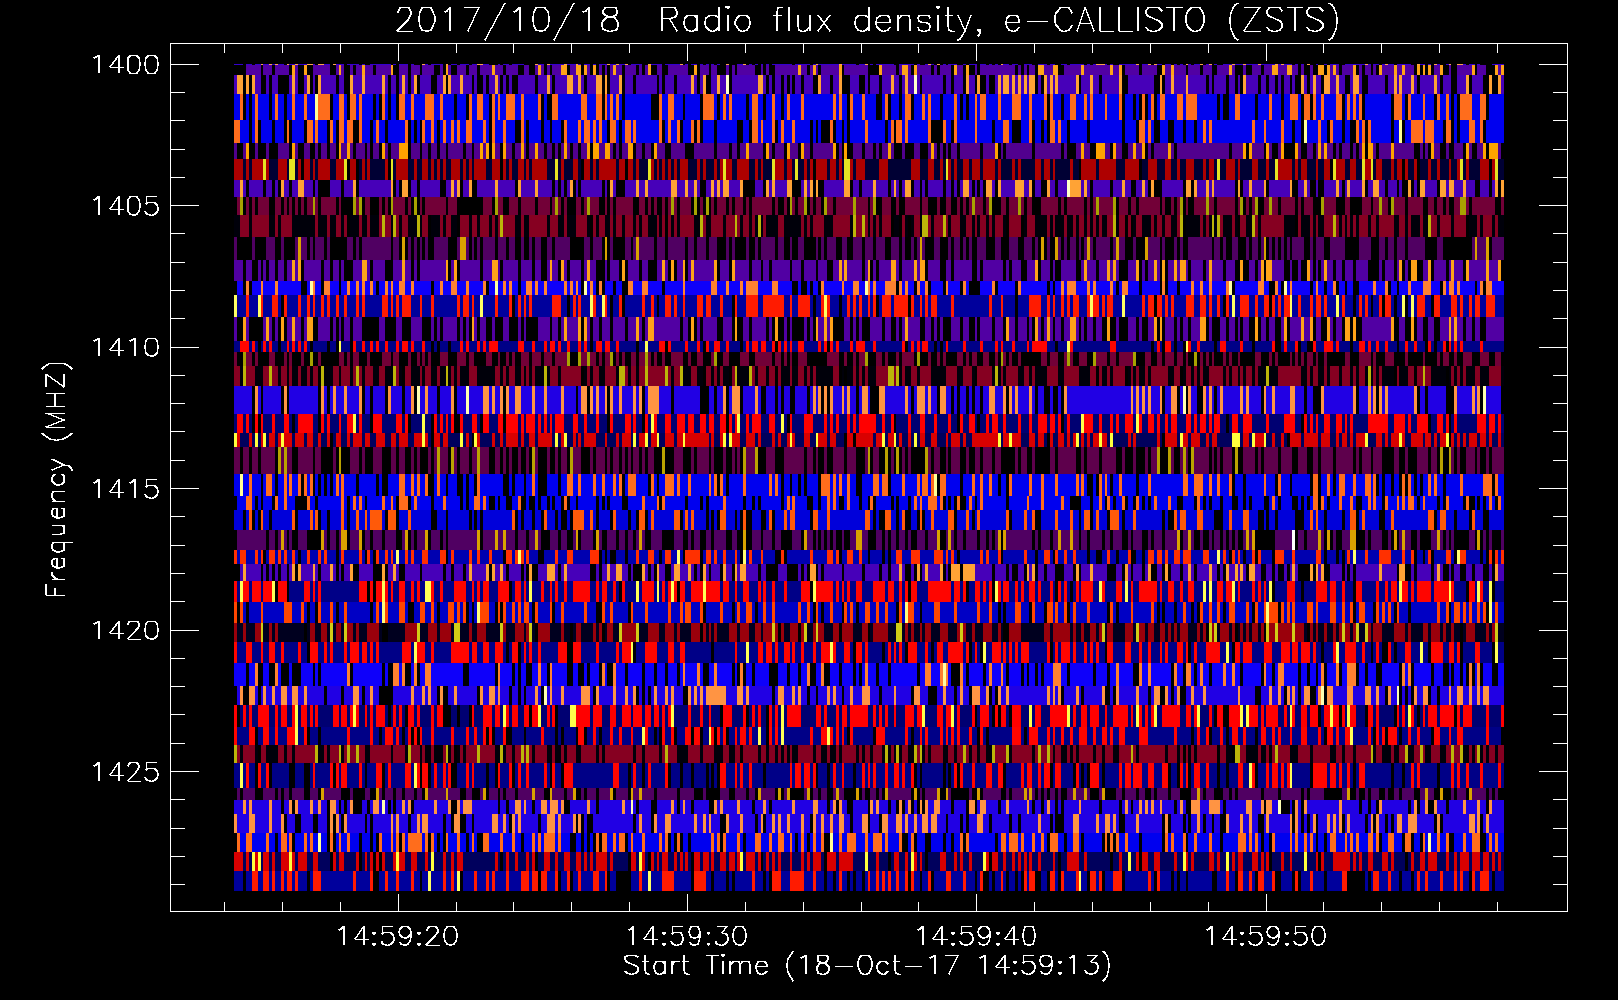1618x1000 pixels.
Task: Click the 14:59:20 time tick label
Action: (398, 936)
